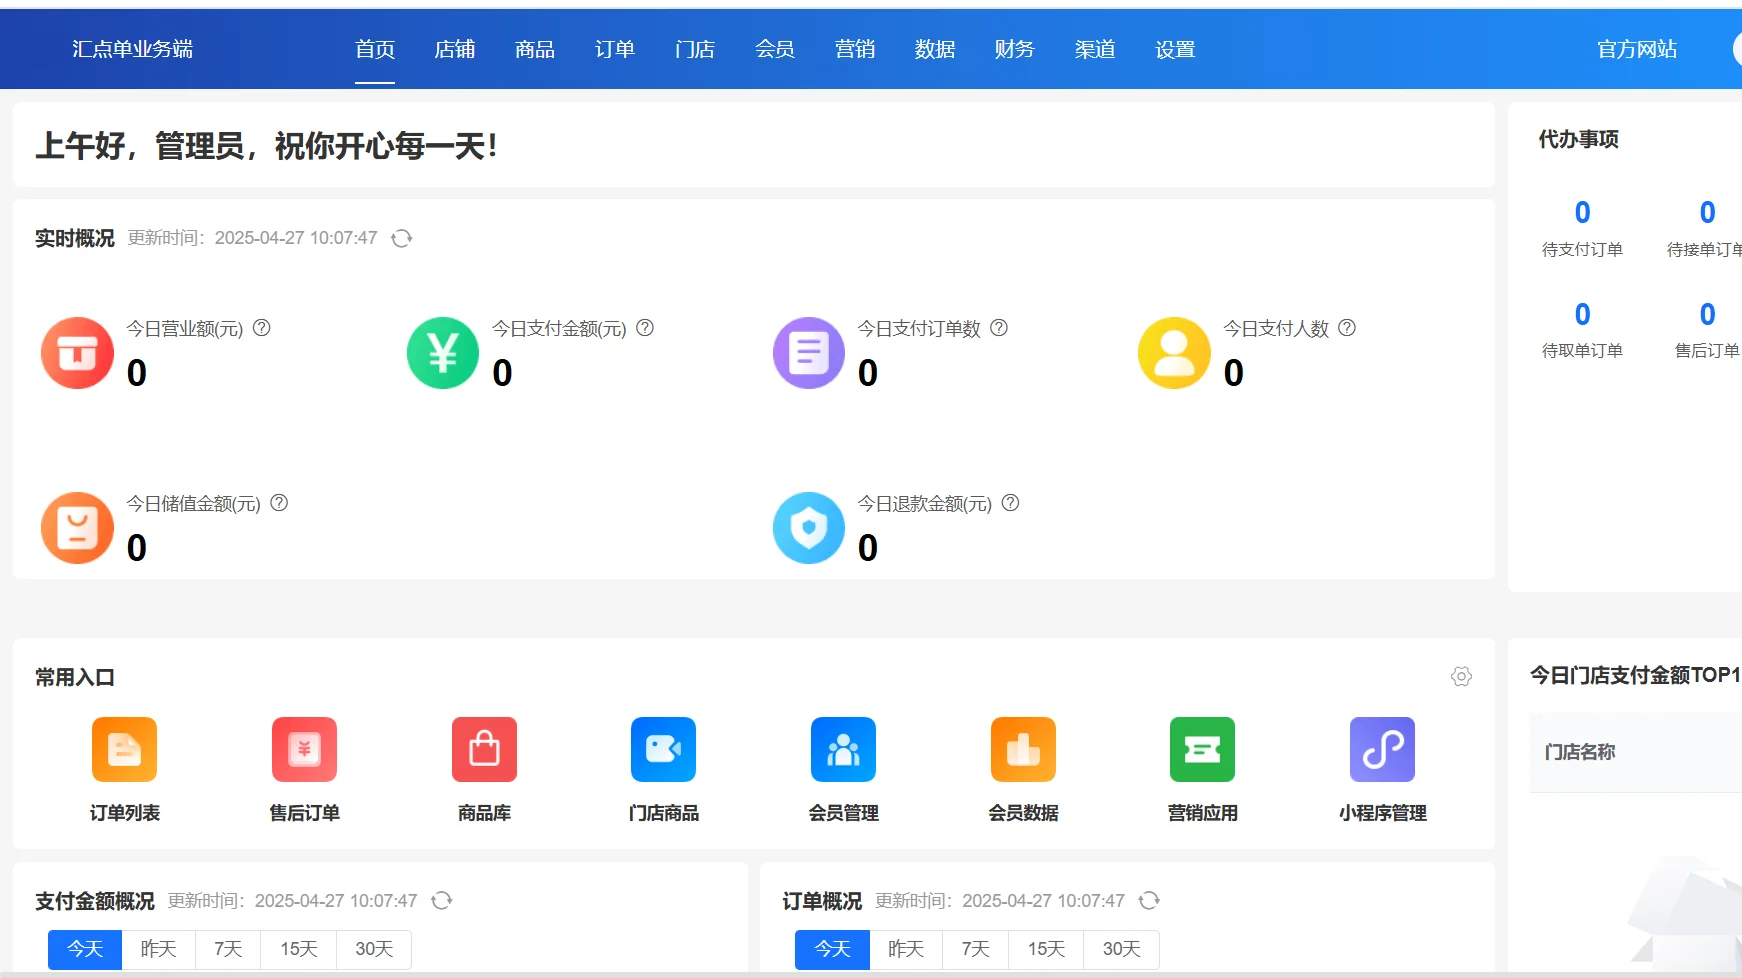Select 30天 in 订单概况
This screenshot has width=1742, height=978.
coord(1120,949)
